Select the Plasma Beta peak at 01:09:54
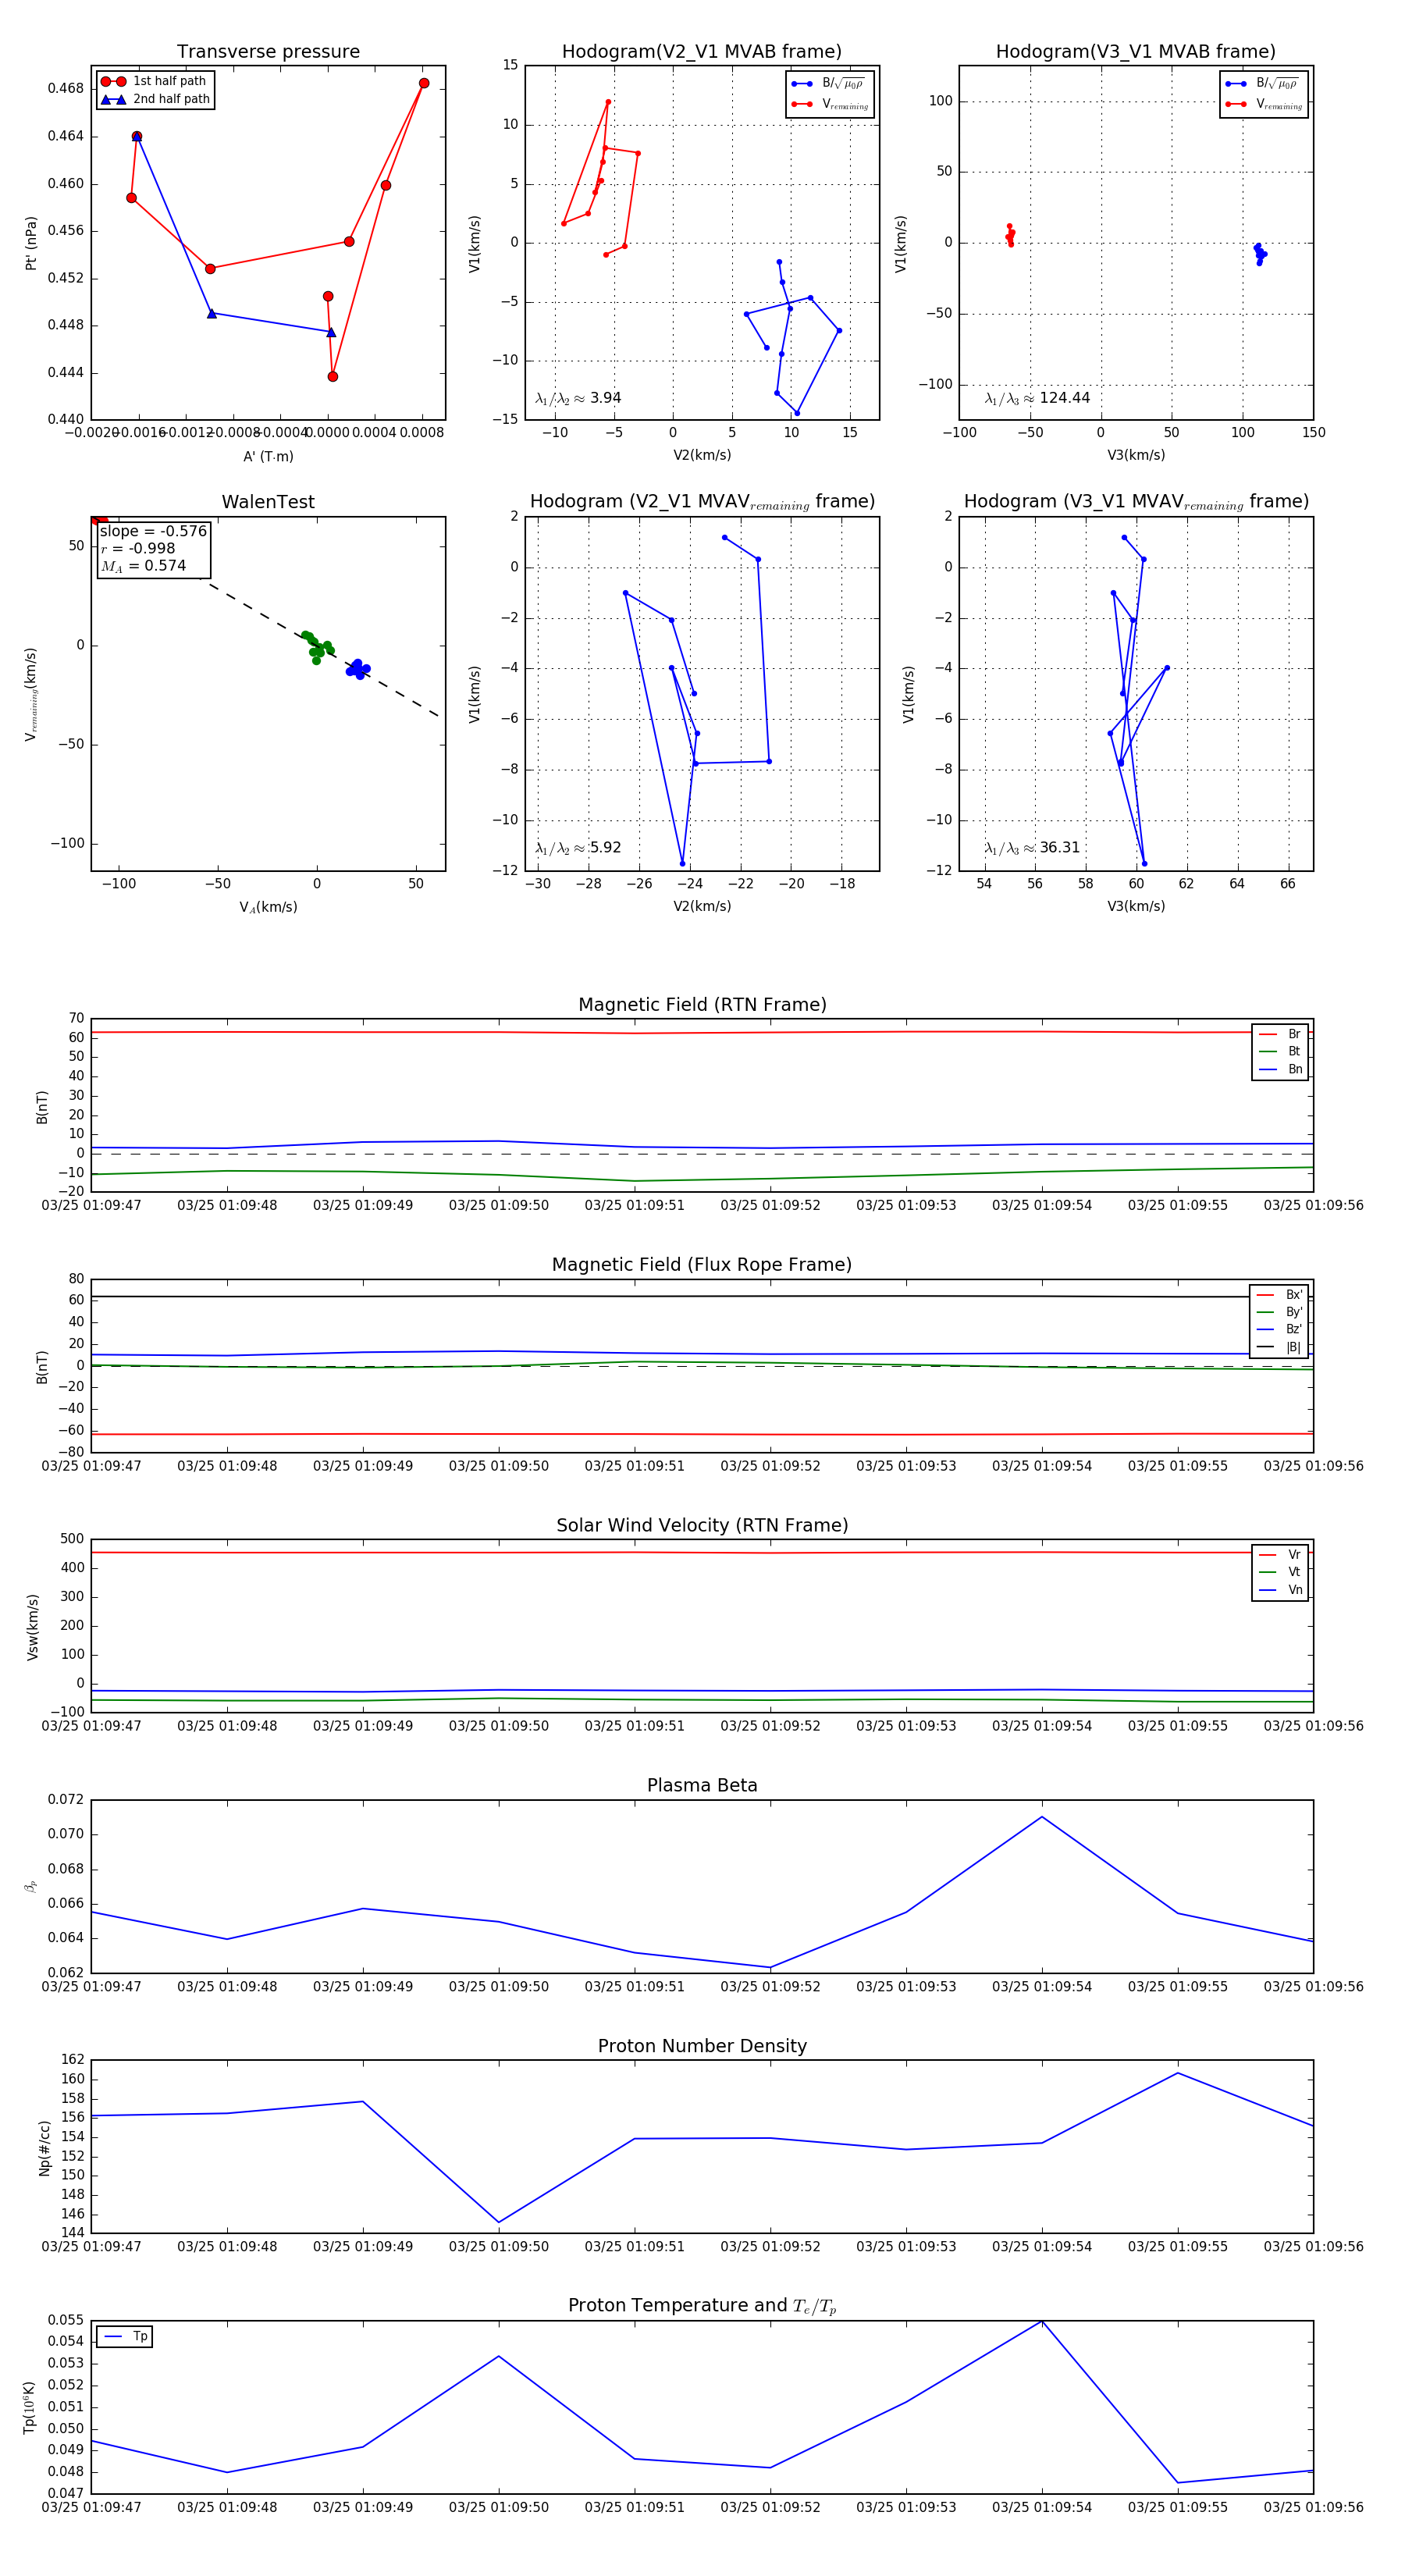This screenshot has width=1405, height=2576. tap(1042, 1816)
